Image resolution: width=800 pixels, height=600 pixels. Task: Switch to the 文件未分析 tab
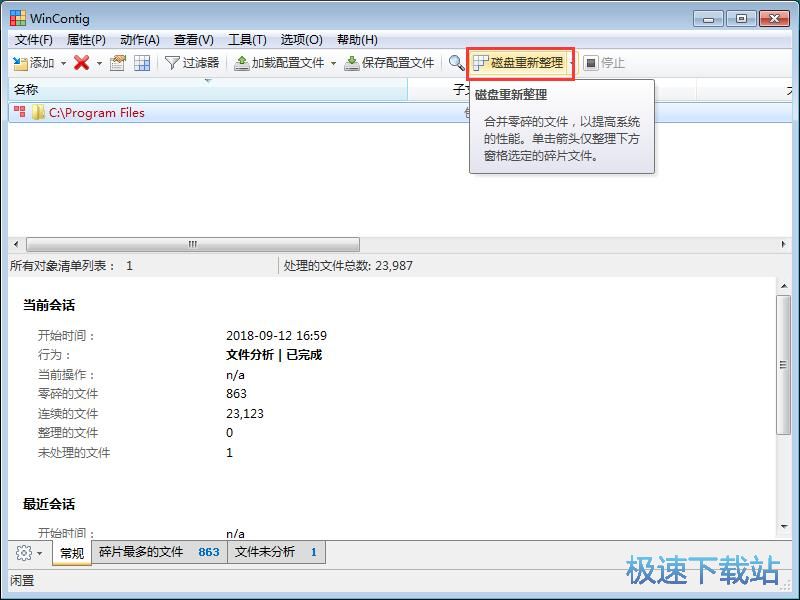pos(276,552)
